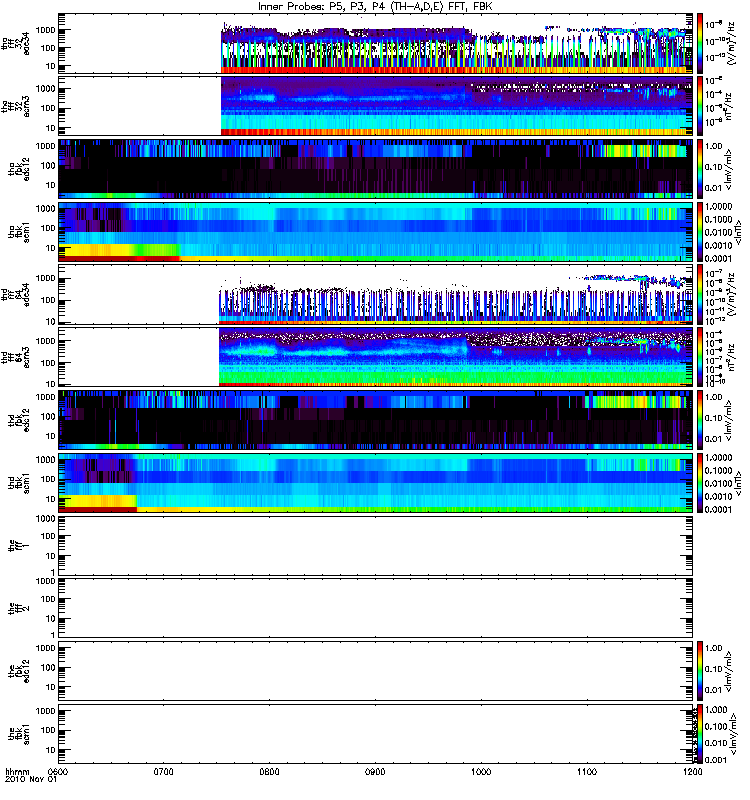Click the color bar of tha fff scm3
The height and width of the screenshot is (800, 750).
point(700,106)
